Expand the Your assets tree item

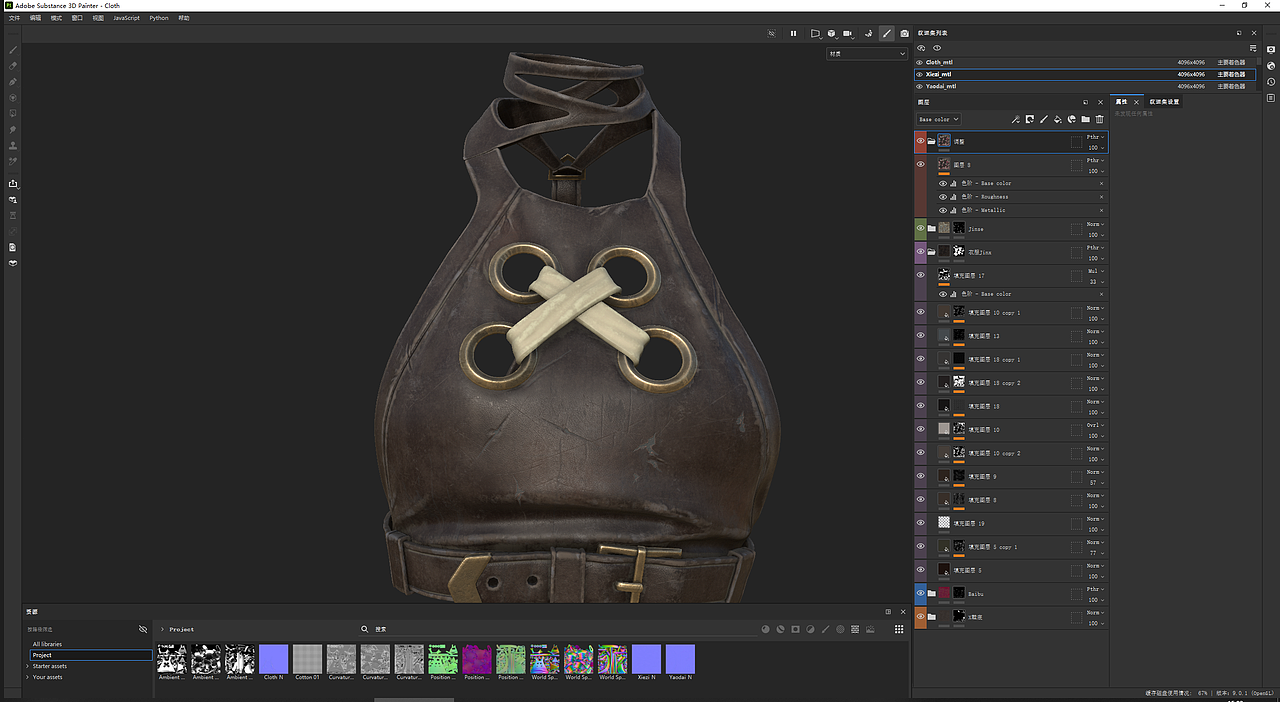coord(29,677)
